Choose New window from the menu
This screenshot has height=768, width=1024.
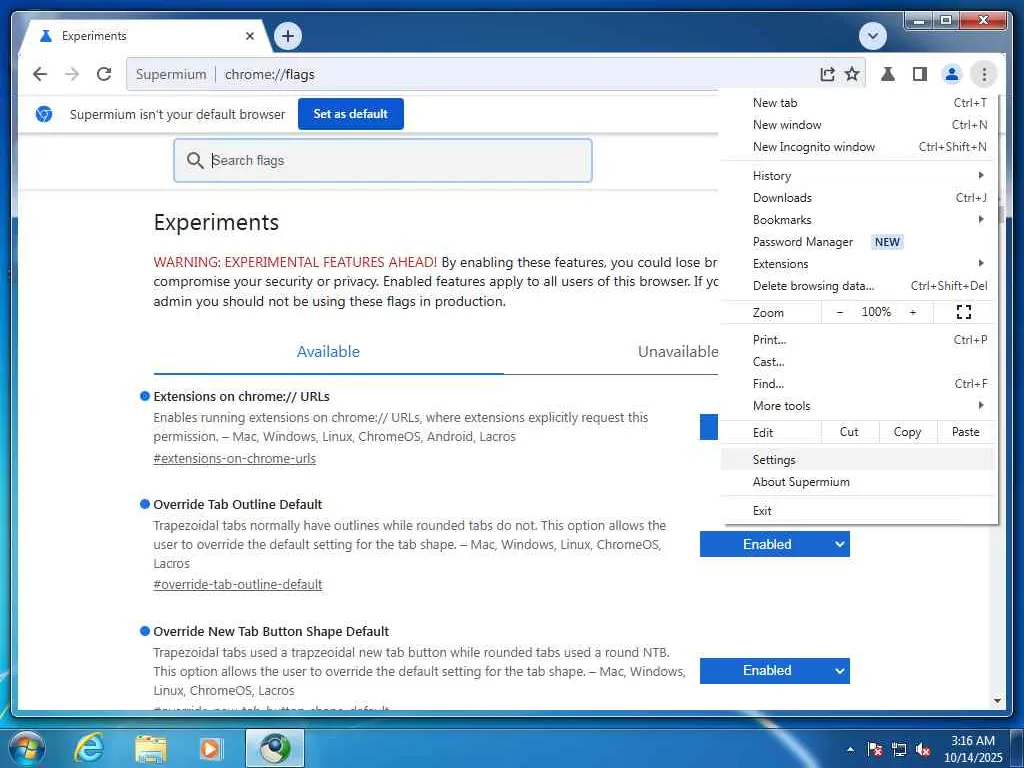859,125
